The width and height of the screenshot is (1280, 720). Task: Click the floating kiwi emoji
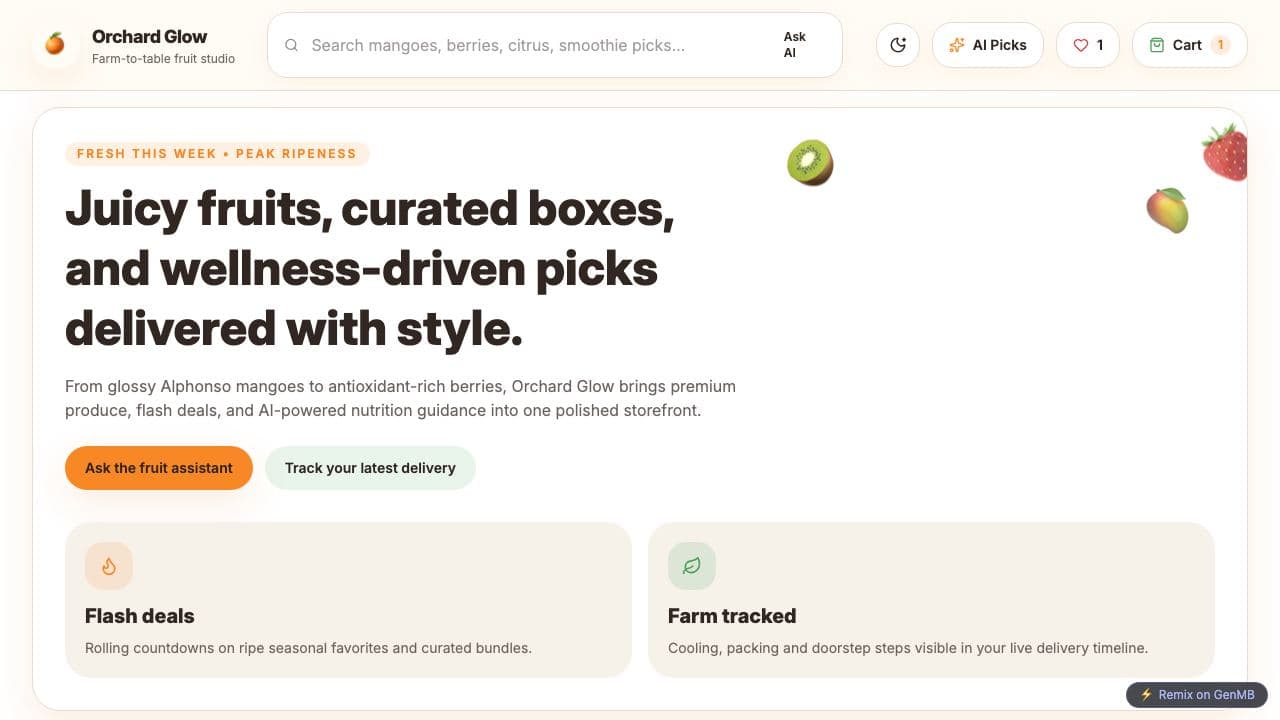810,162
